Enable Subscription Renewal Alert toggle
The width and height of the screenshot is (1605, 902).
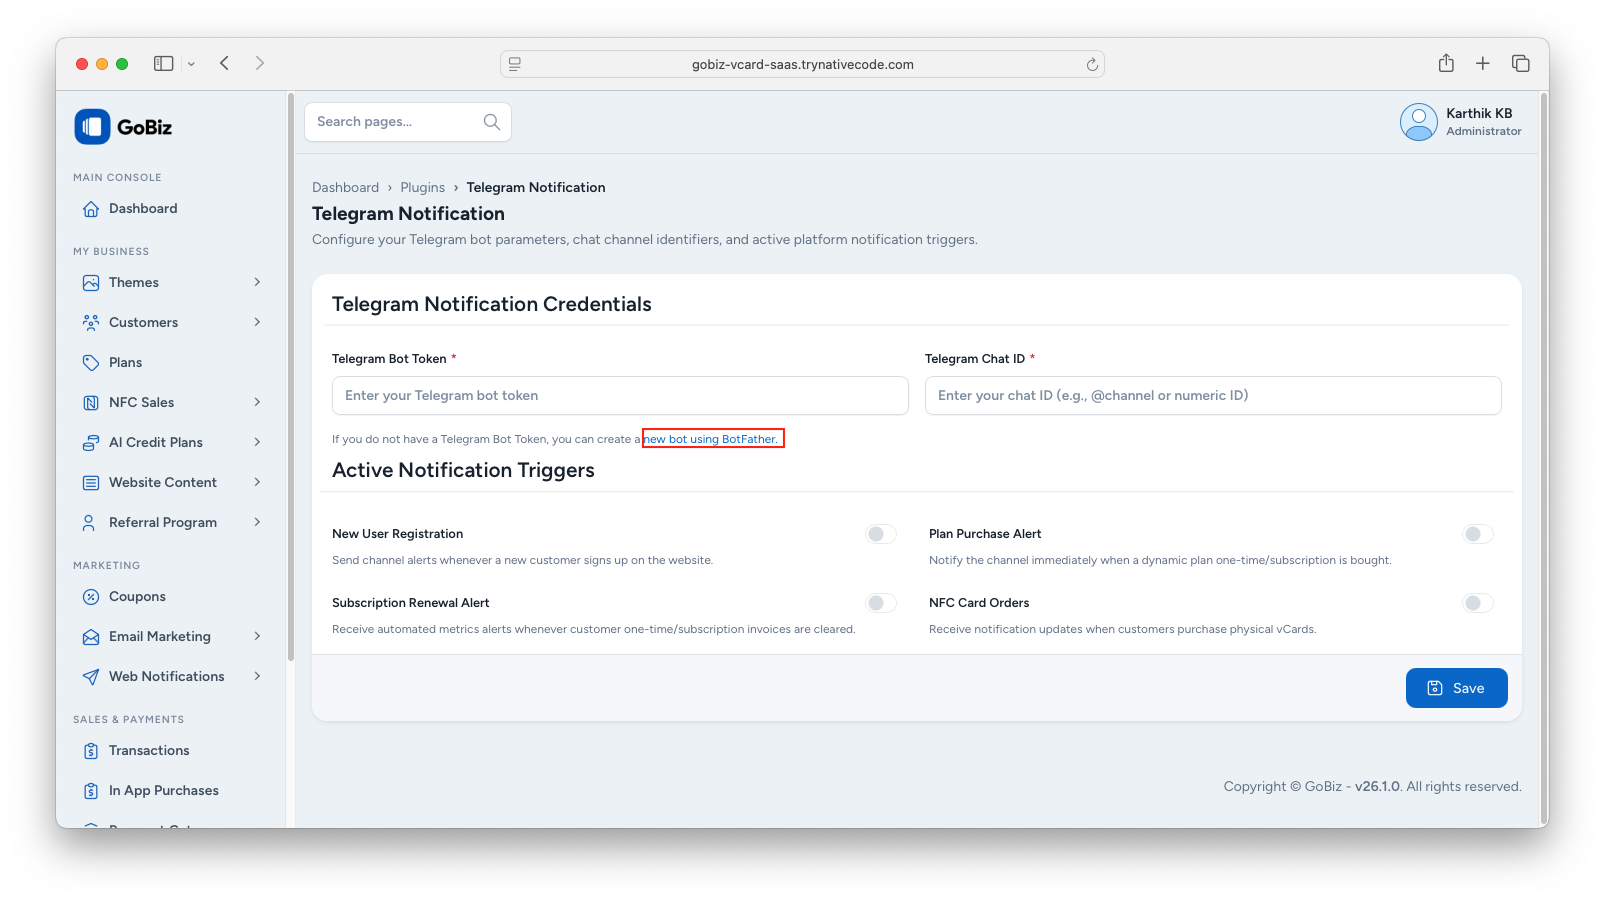pos(881,603)
